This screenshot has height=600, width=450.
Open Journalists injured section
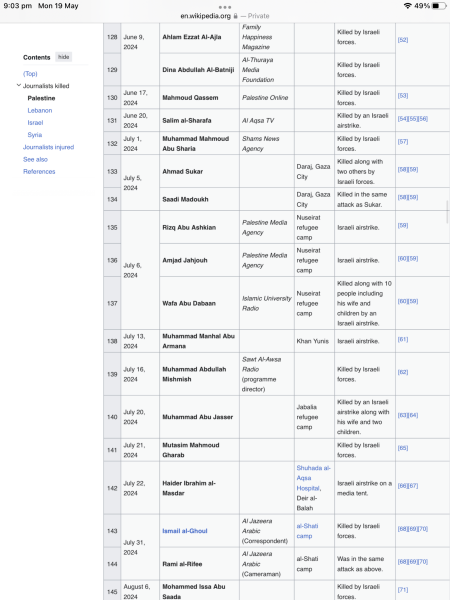point(48,147)
